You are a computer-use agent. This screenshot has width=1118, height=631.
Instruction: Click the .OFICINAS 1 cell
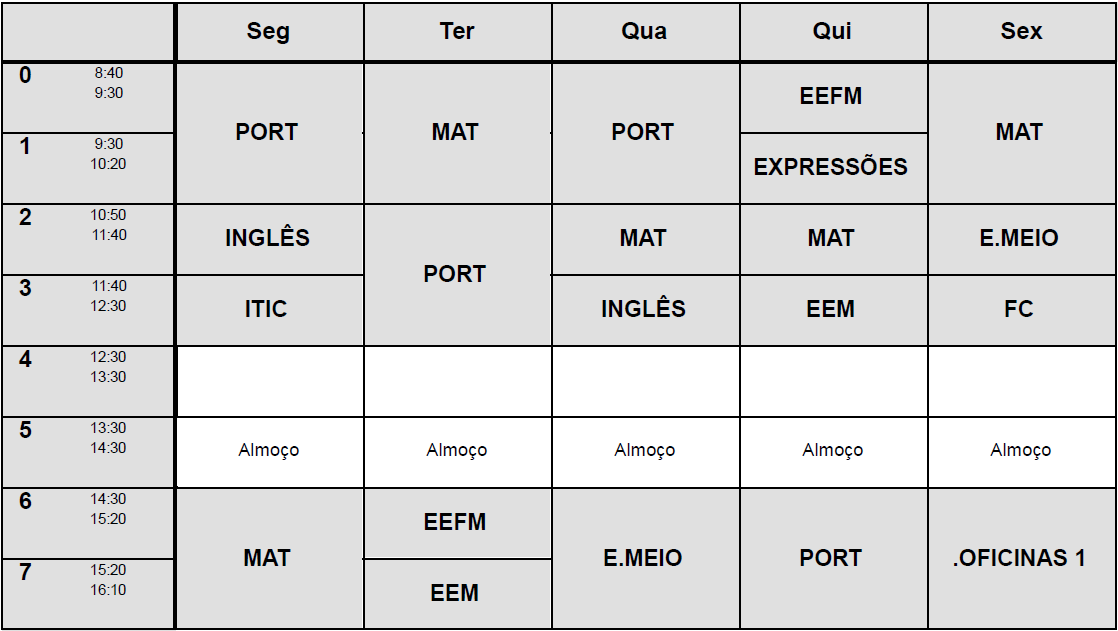point(1019,558)
